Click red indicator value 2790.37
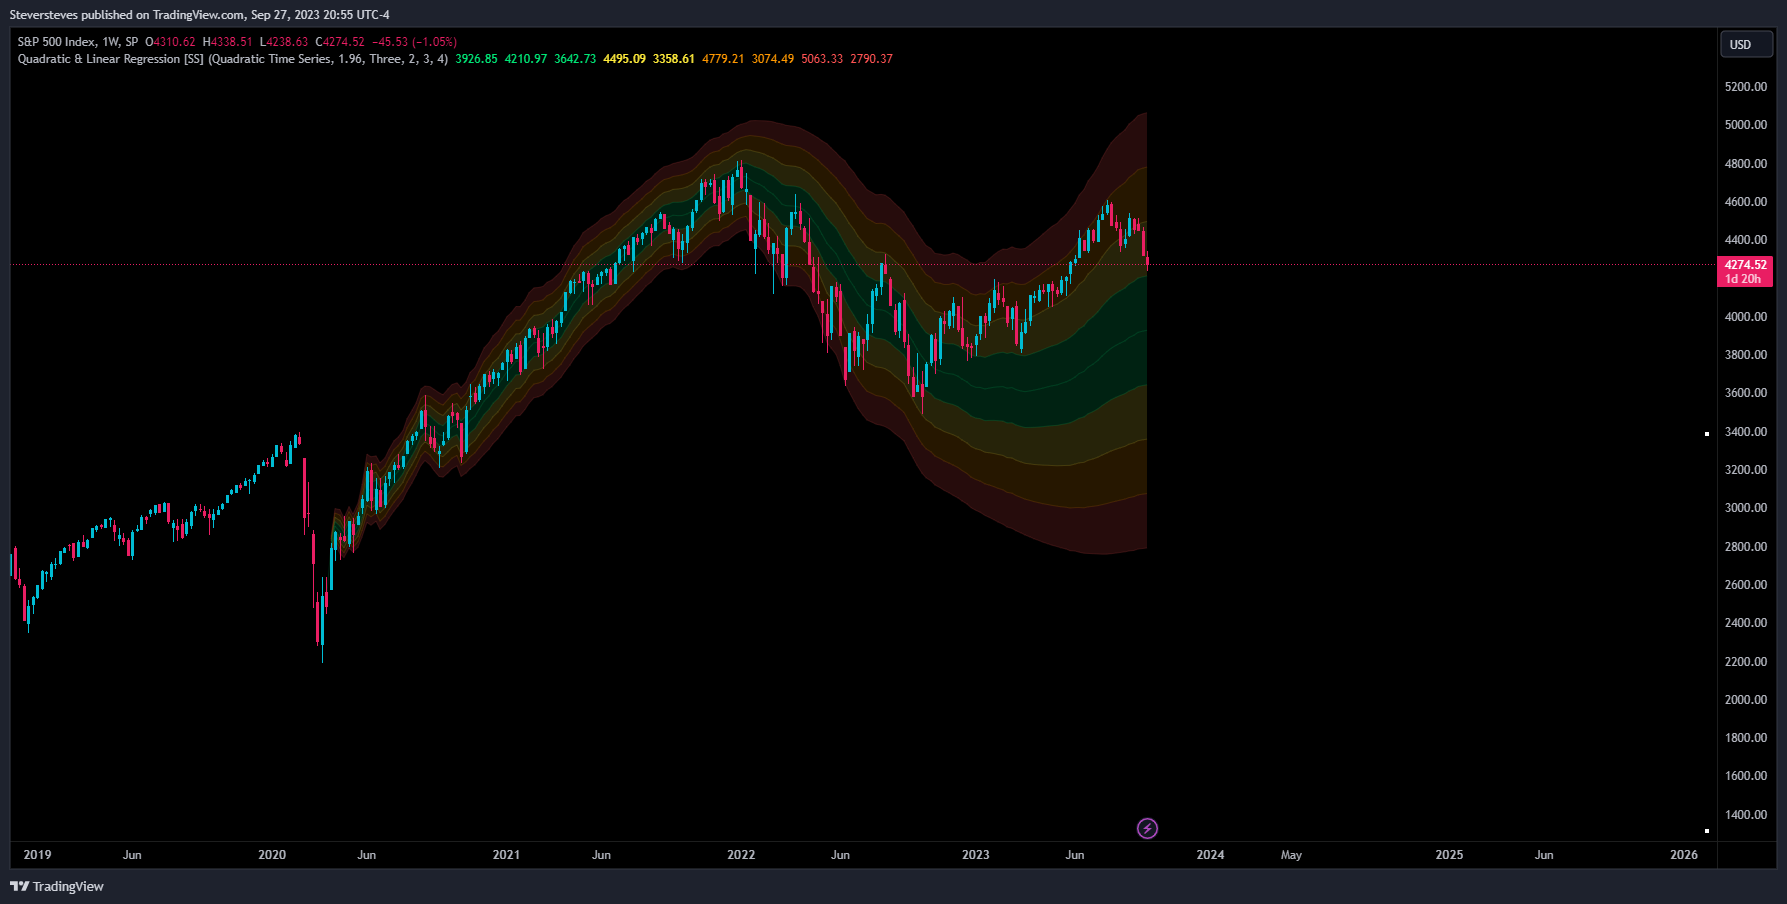1787x904 pixels. tap(872, 59)
